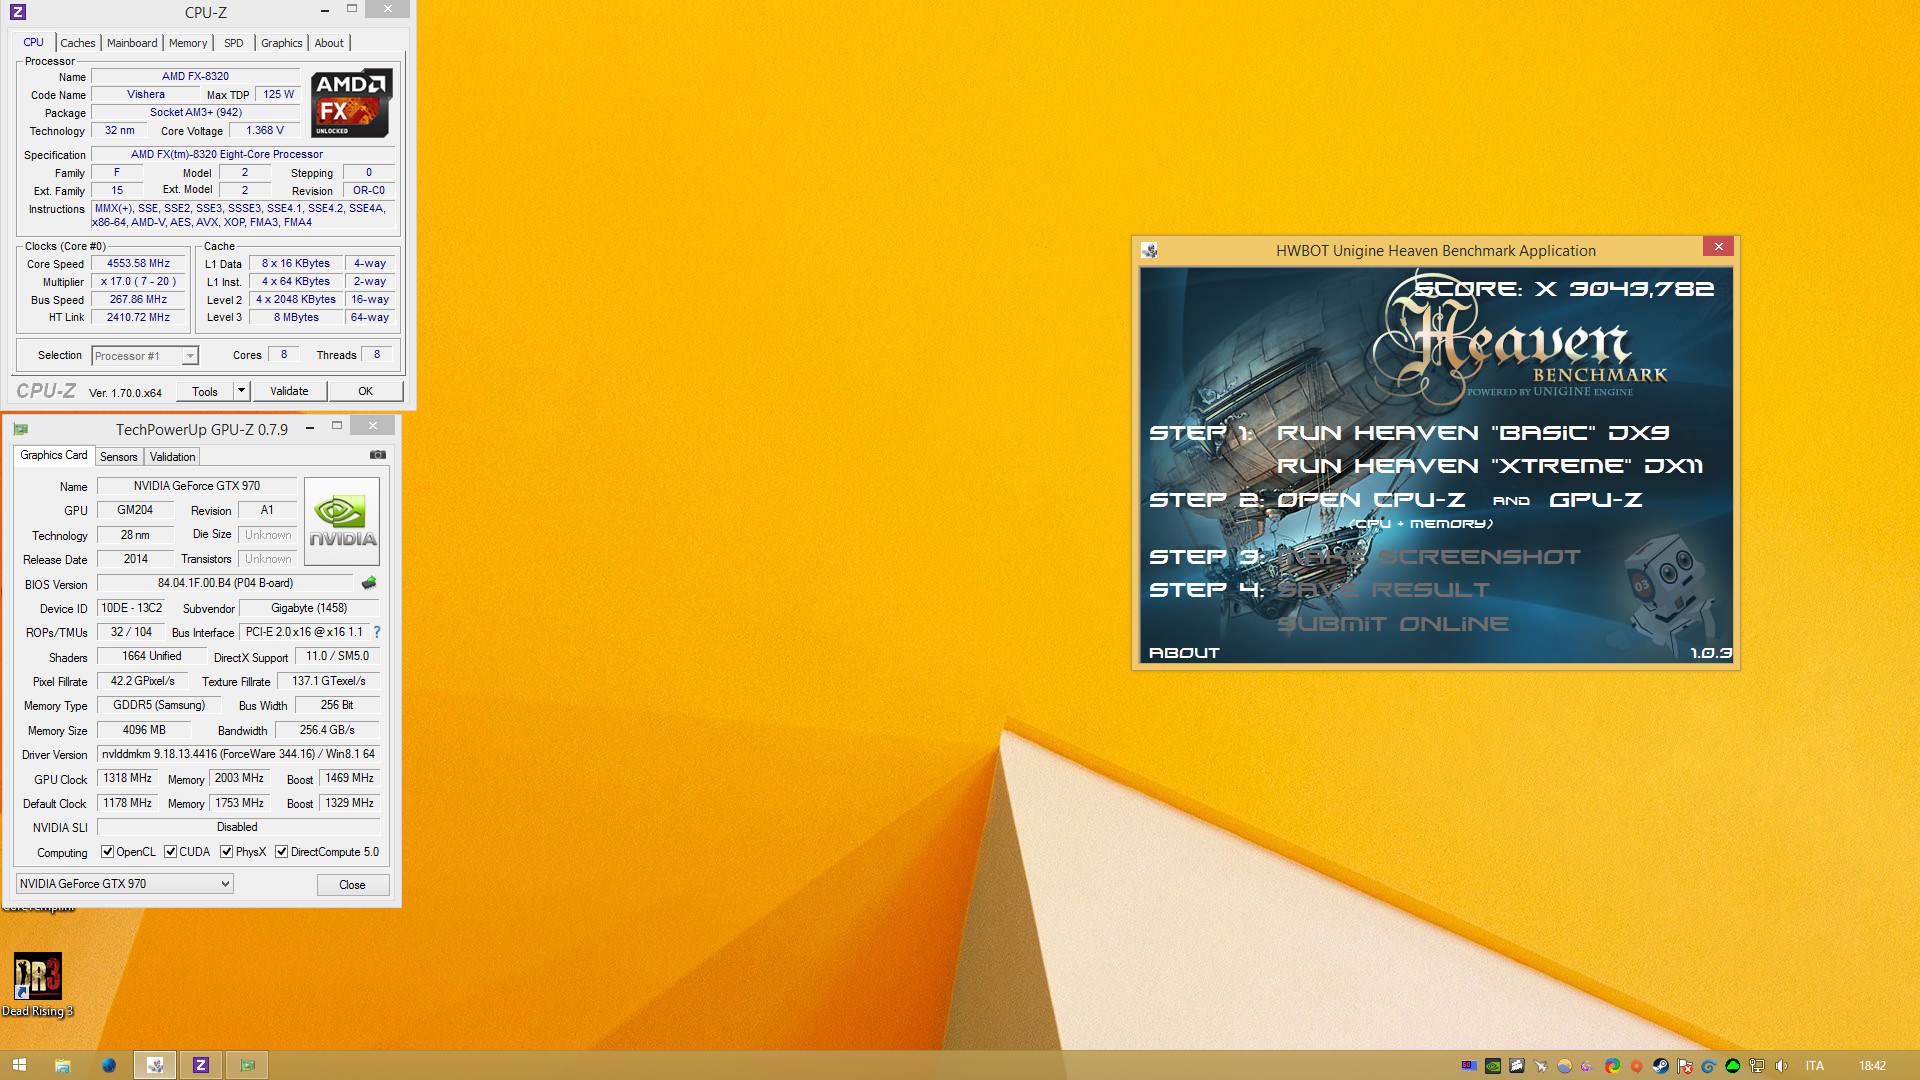
Task: Switch to GPU-Z taskbar button
Action: pos(247,1065)
